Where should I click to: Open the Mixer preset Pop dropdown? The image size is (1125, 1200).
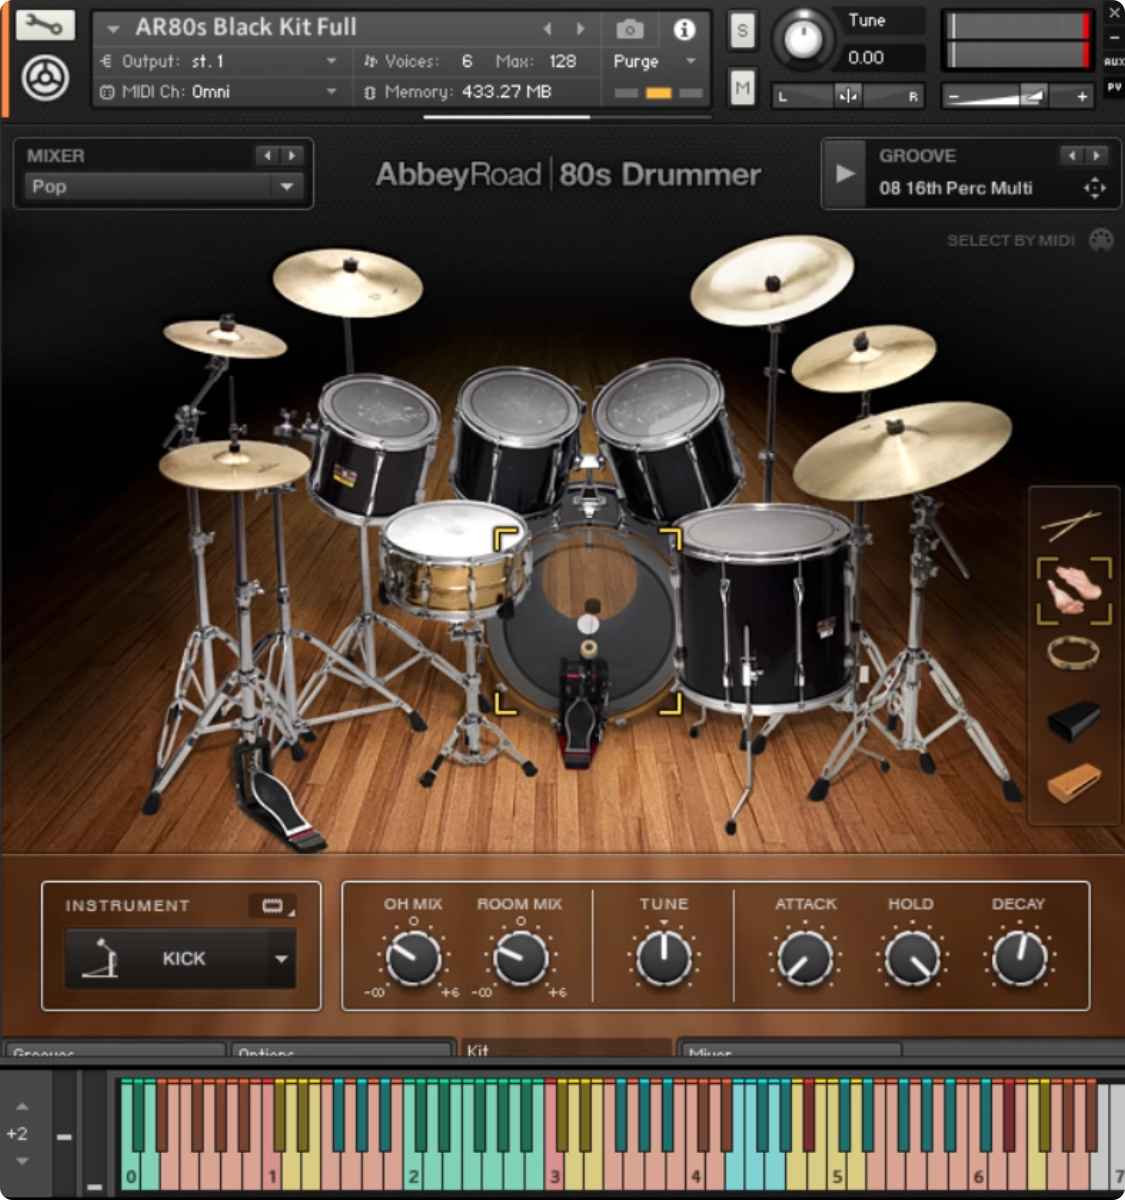162,187
